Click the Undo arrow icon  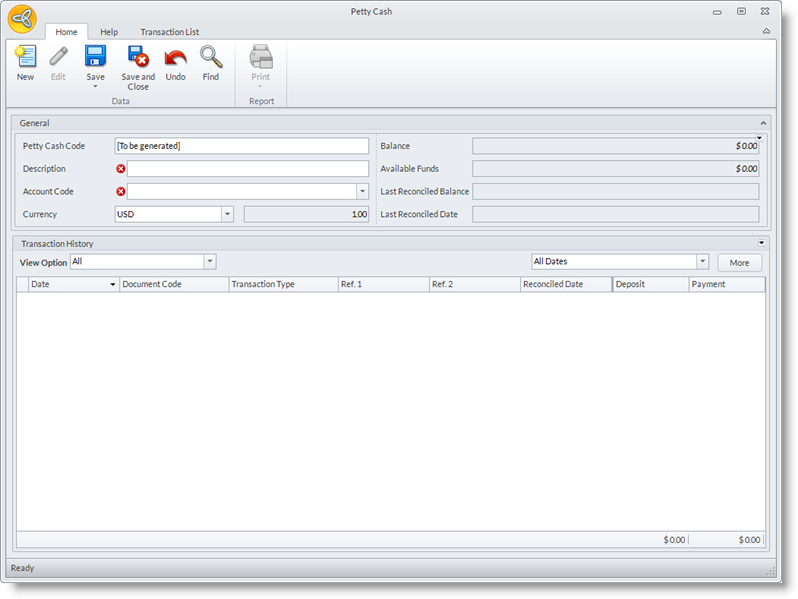coord(176,57)
